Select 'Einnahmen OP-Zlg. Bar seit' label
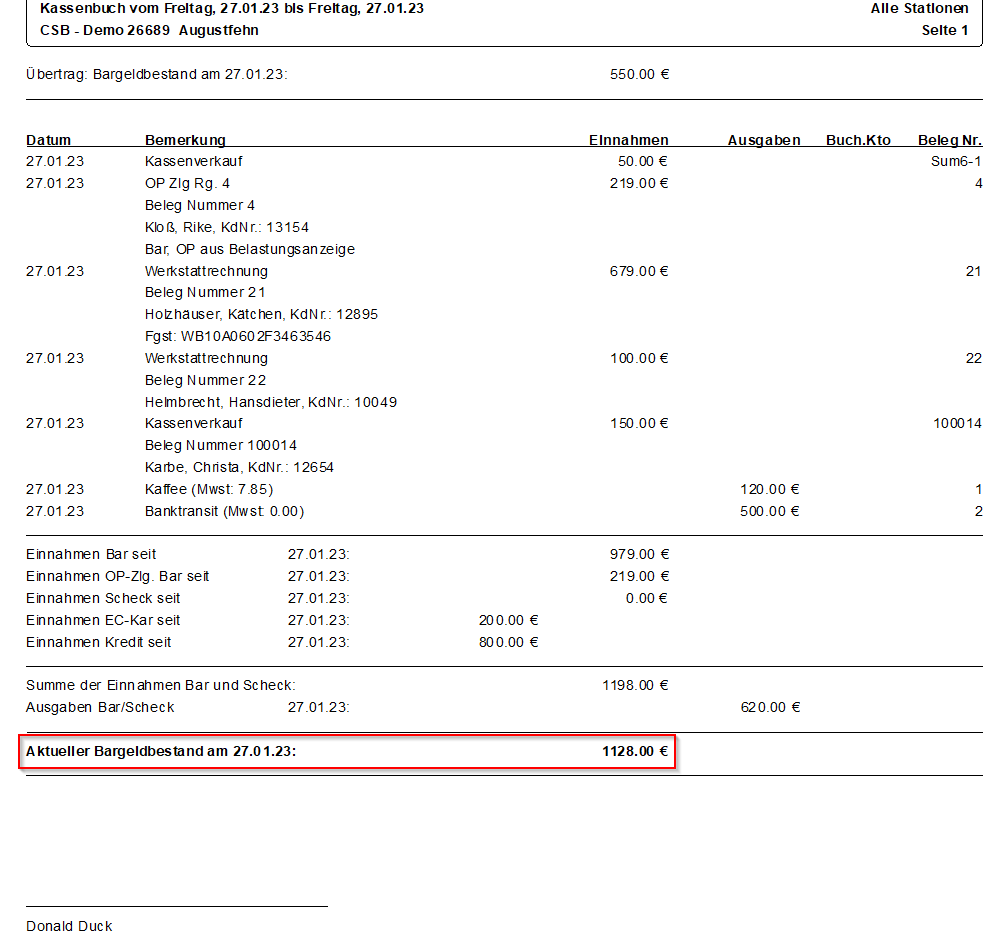This screenshot has width=1004, height=946. 117,576
